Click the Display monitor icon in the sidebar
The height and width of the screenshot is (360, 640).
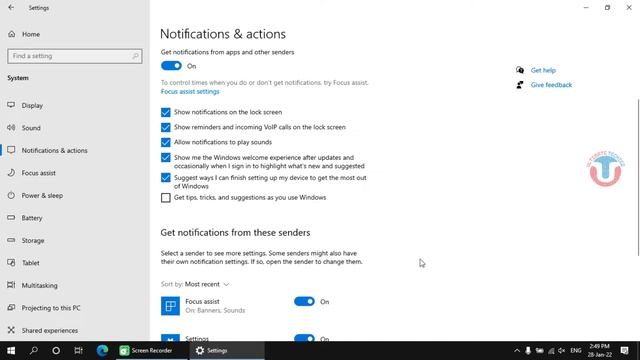click(11, 105)
